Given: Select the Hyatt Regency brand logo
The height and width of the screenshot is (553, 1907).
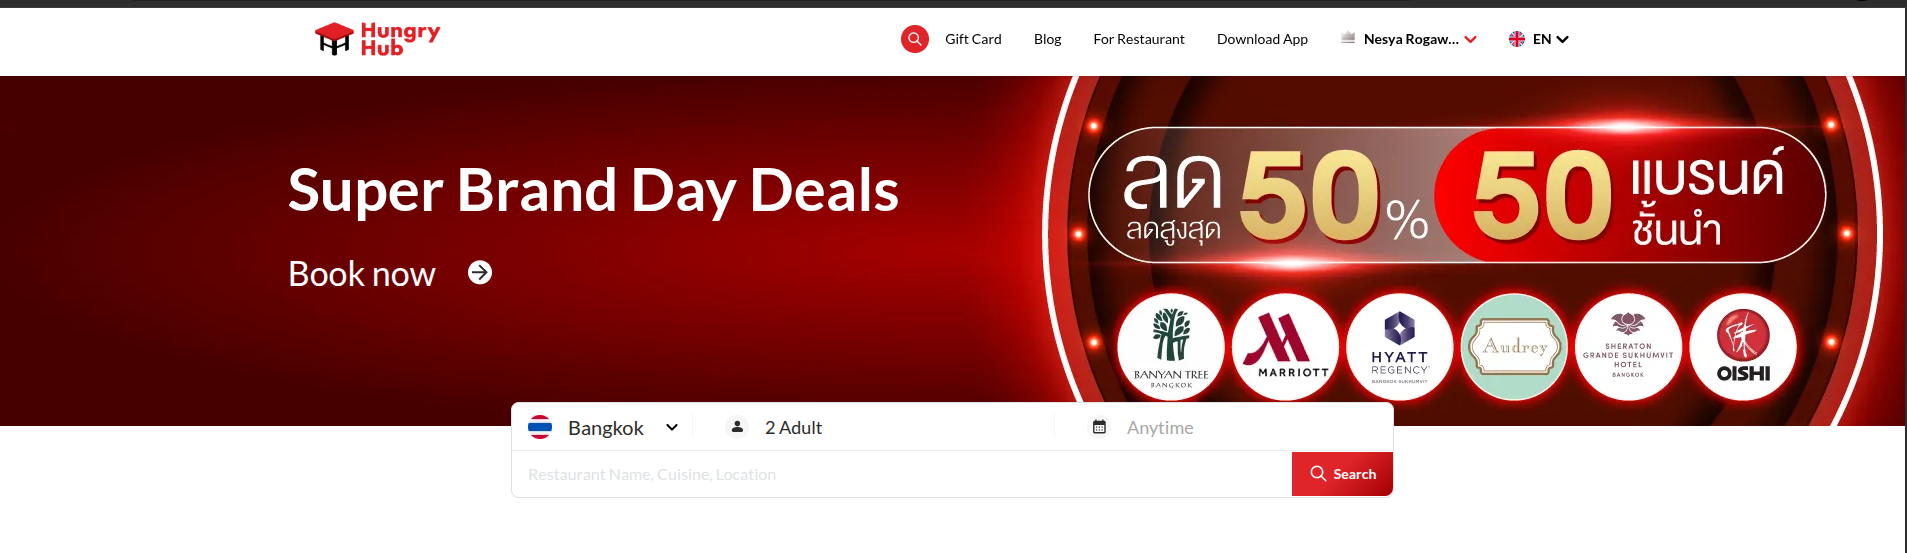Looking at the screenshot, I should point(1400,347).
